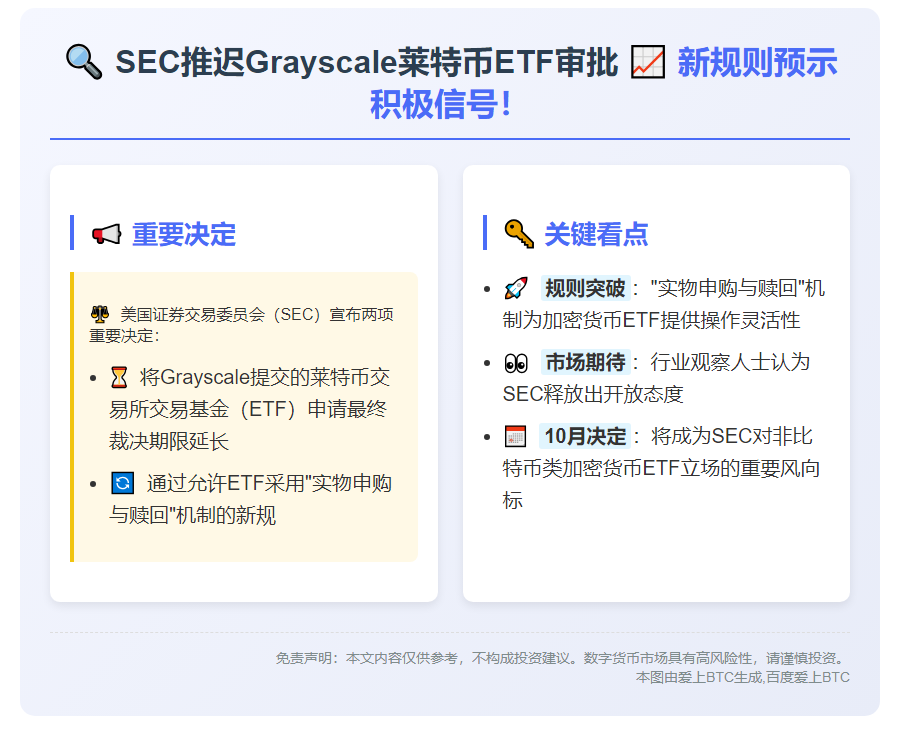Click the line 美国证券交易委员会 (SEC) 宣布两项
Viewport: 900px width, 747px height.
(257, 315)
